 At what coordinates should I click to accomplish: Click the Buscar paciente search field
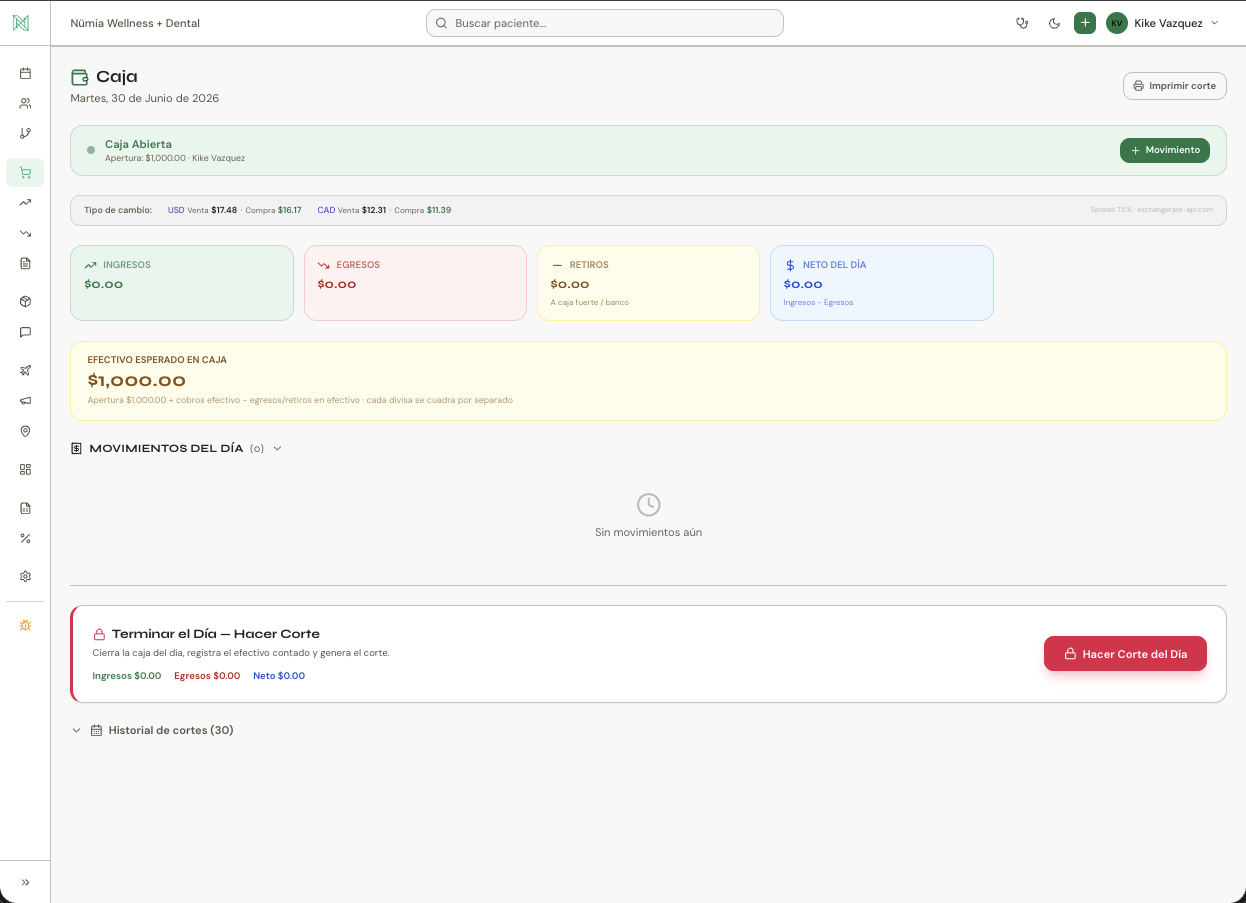605,23
